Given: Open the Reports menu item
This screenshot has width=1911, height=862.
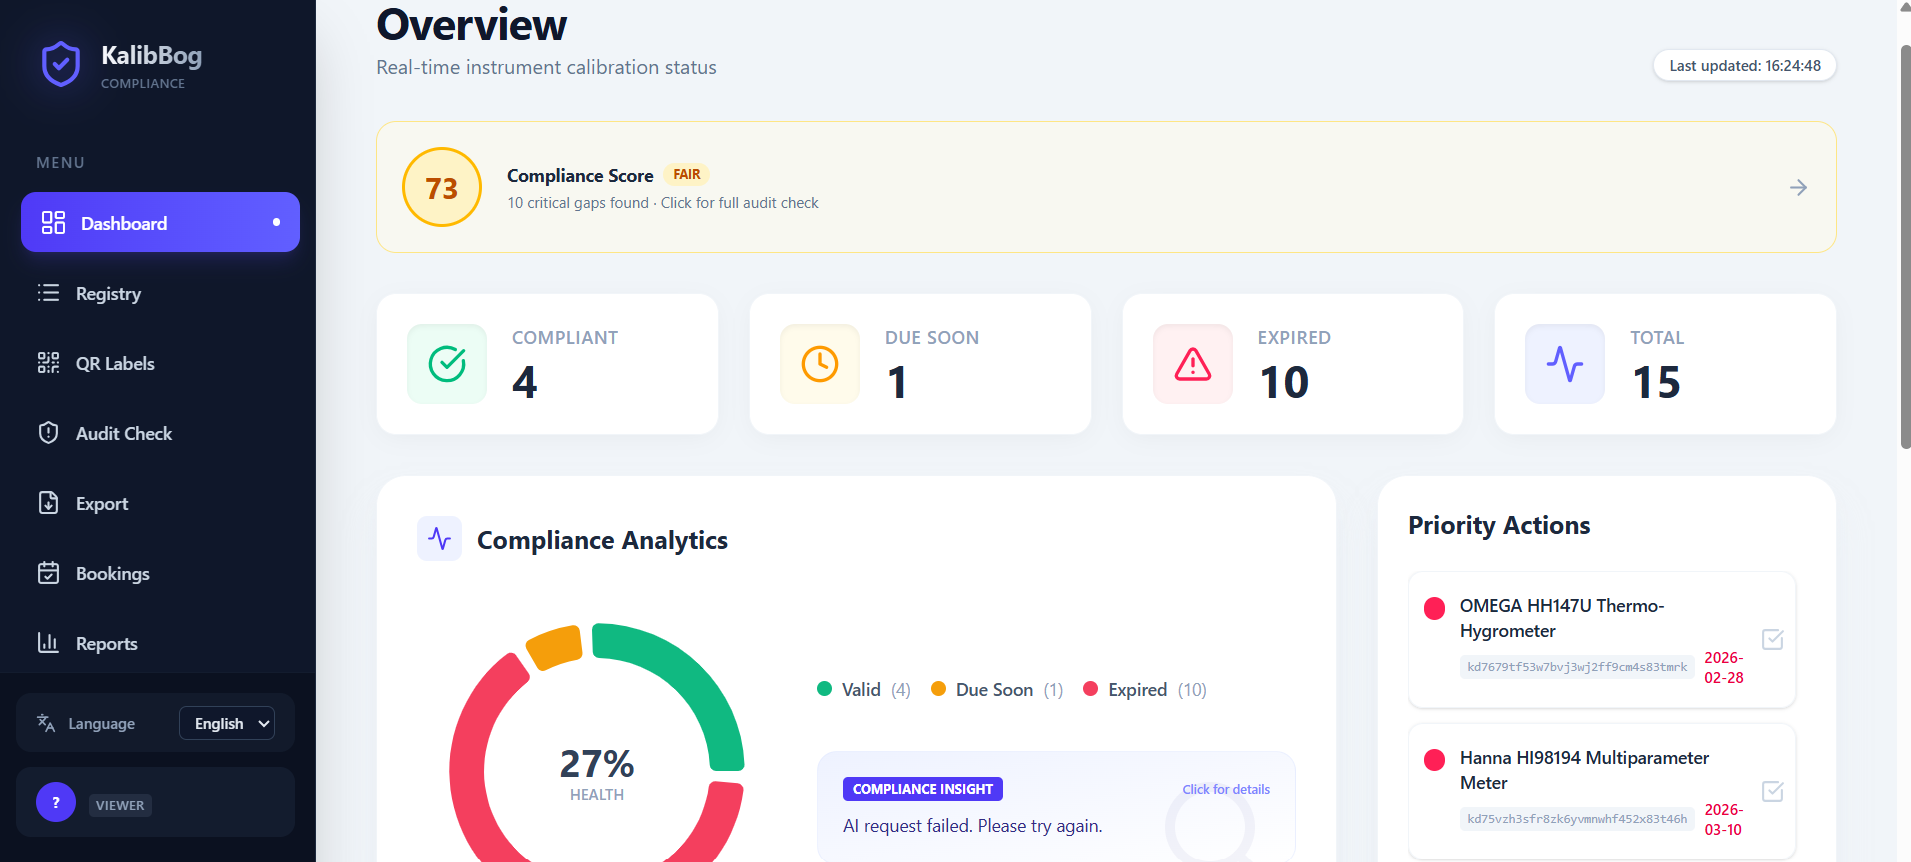Looking at the screenshot, I should tap(160, 643).
